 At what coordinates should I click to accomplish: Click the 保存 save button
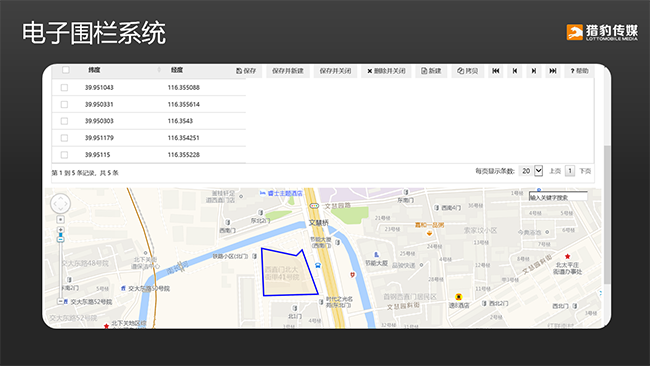[x=246, y=71]
